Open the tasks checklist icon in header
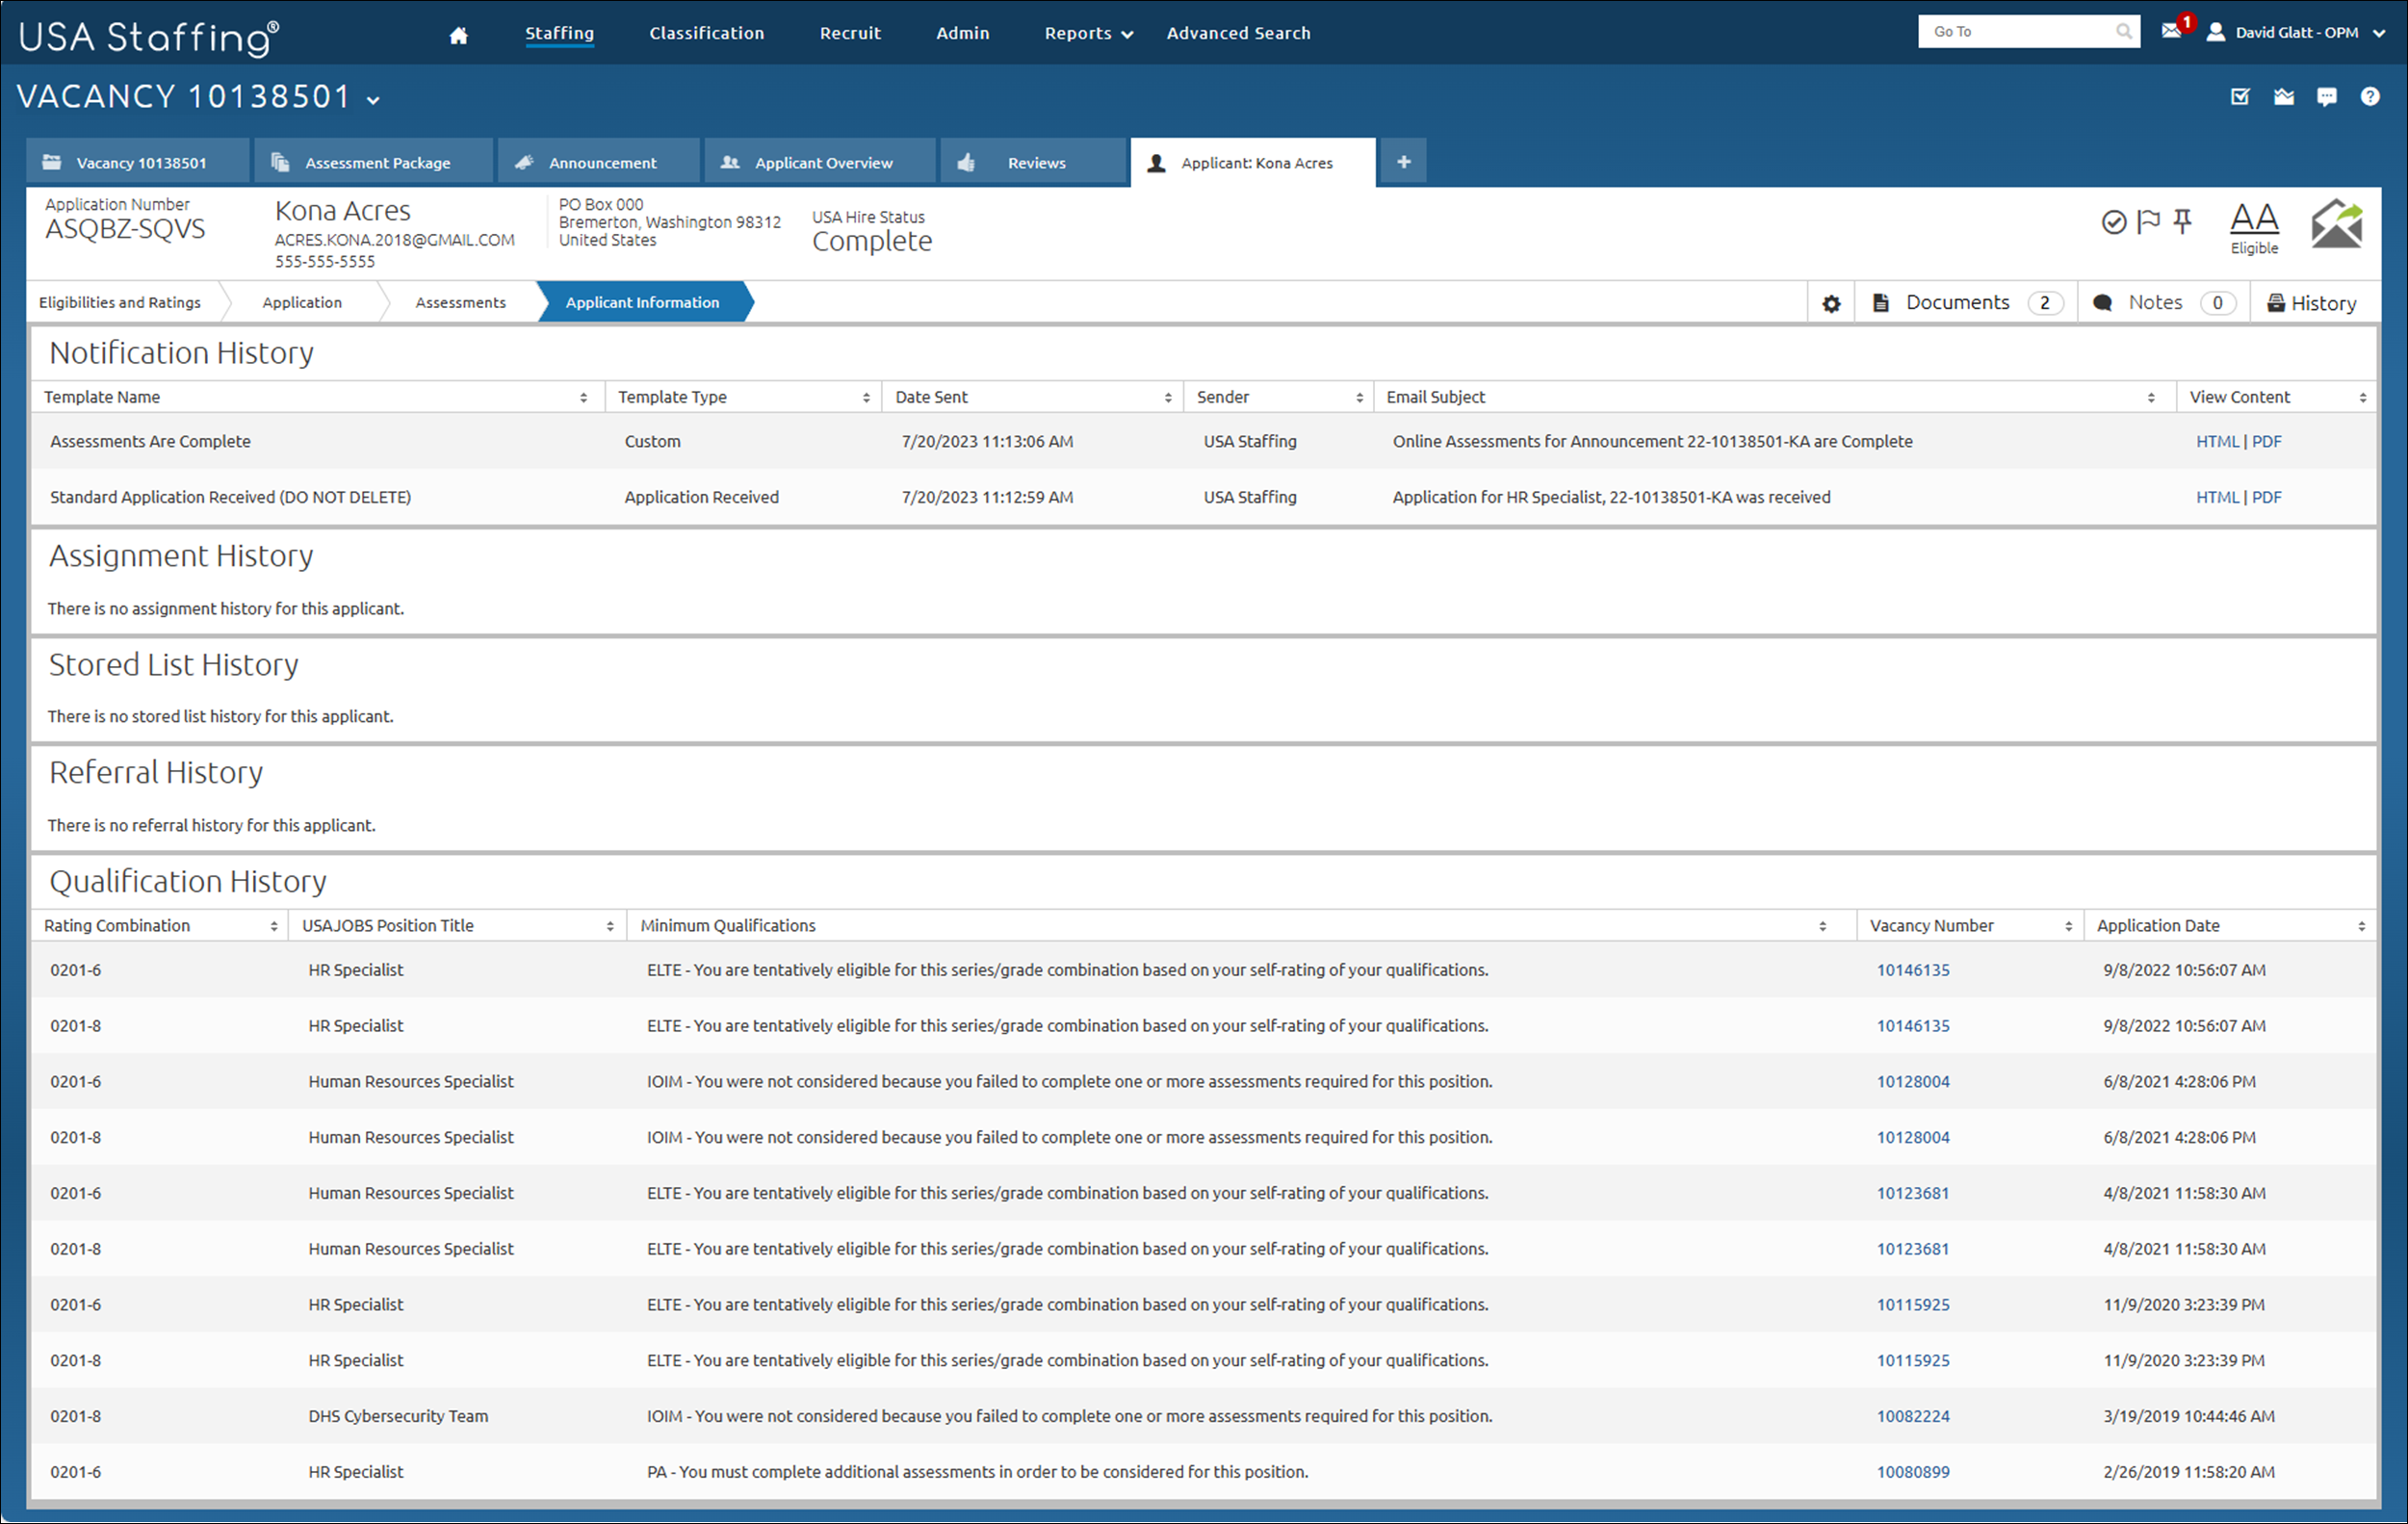 [x=2240, y=97]
